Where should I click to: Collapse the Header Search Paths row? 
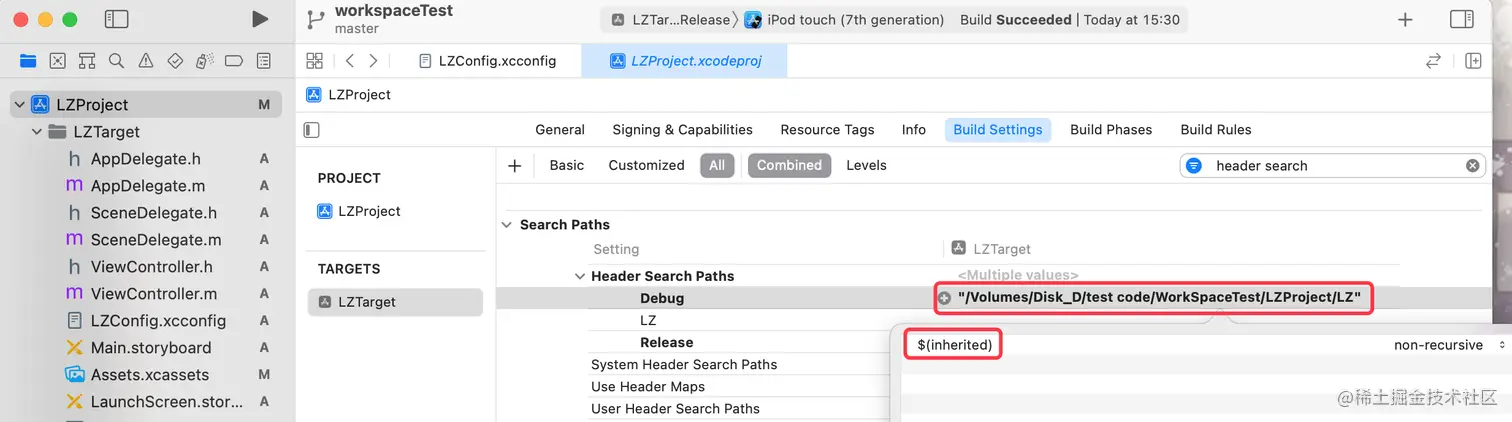579,276
